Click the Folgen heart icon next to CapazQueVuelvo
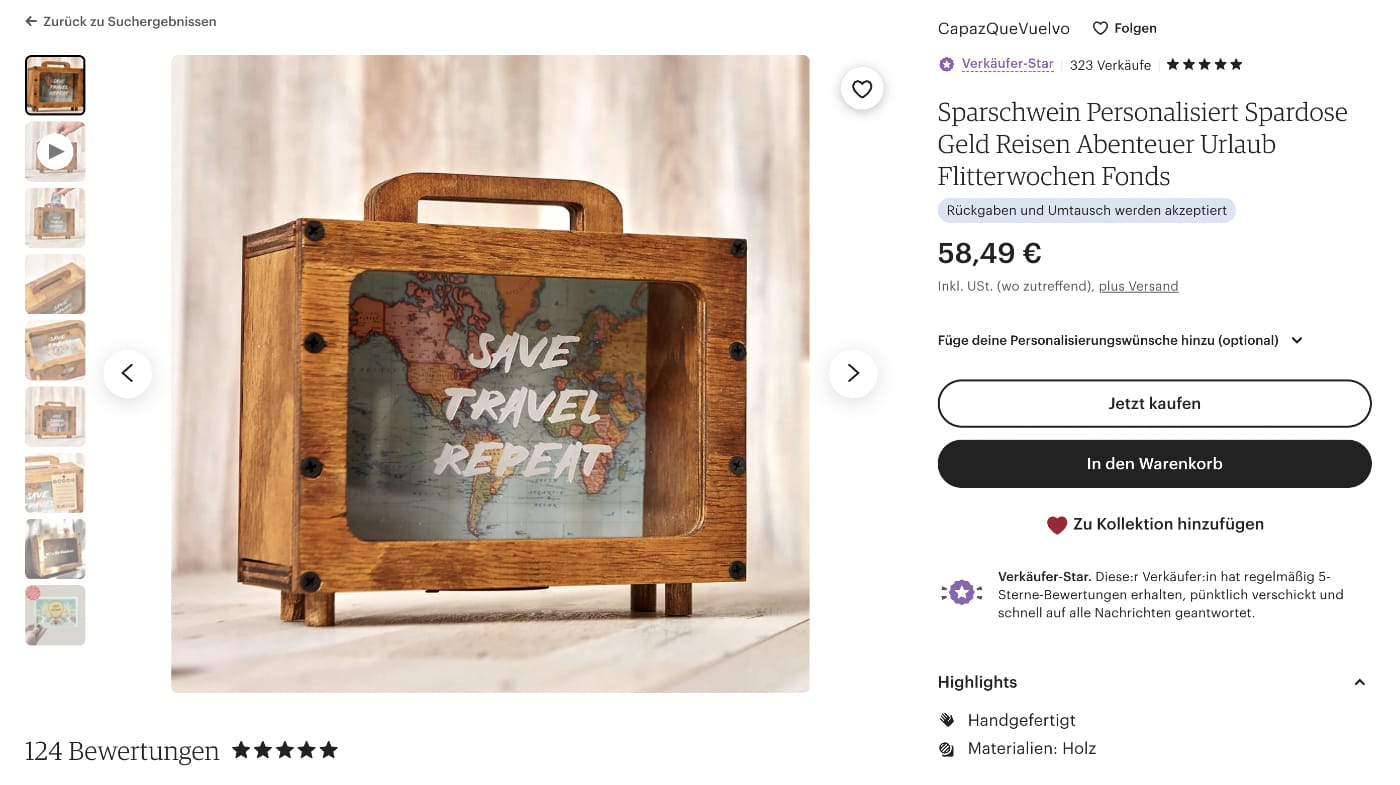 [x=1100, y=28]
